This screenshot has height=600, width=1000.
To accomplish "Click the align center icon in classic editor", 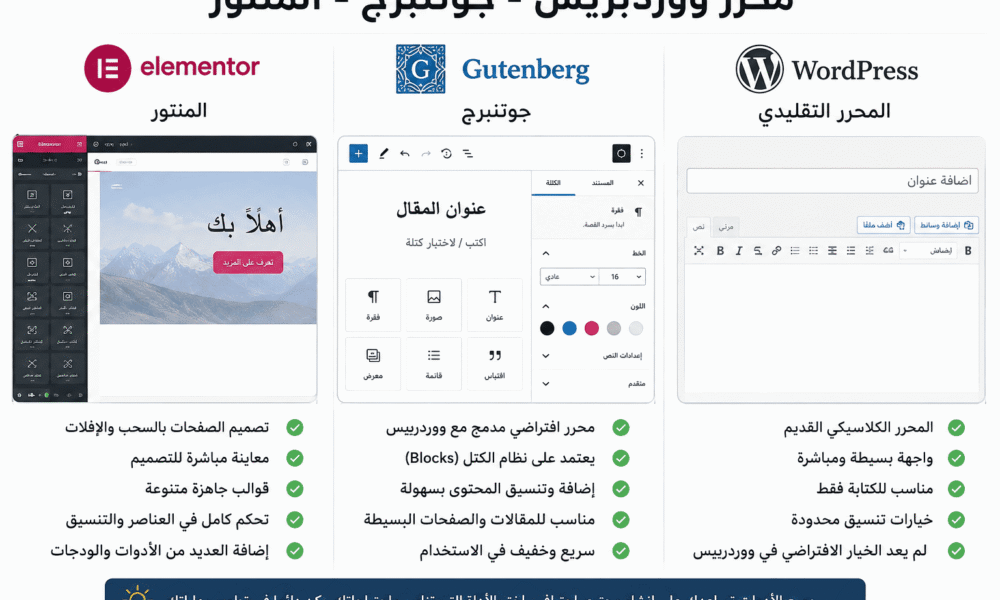I will click(x=832, y=251).
